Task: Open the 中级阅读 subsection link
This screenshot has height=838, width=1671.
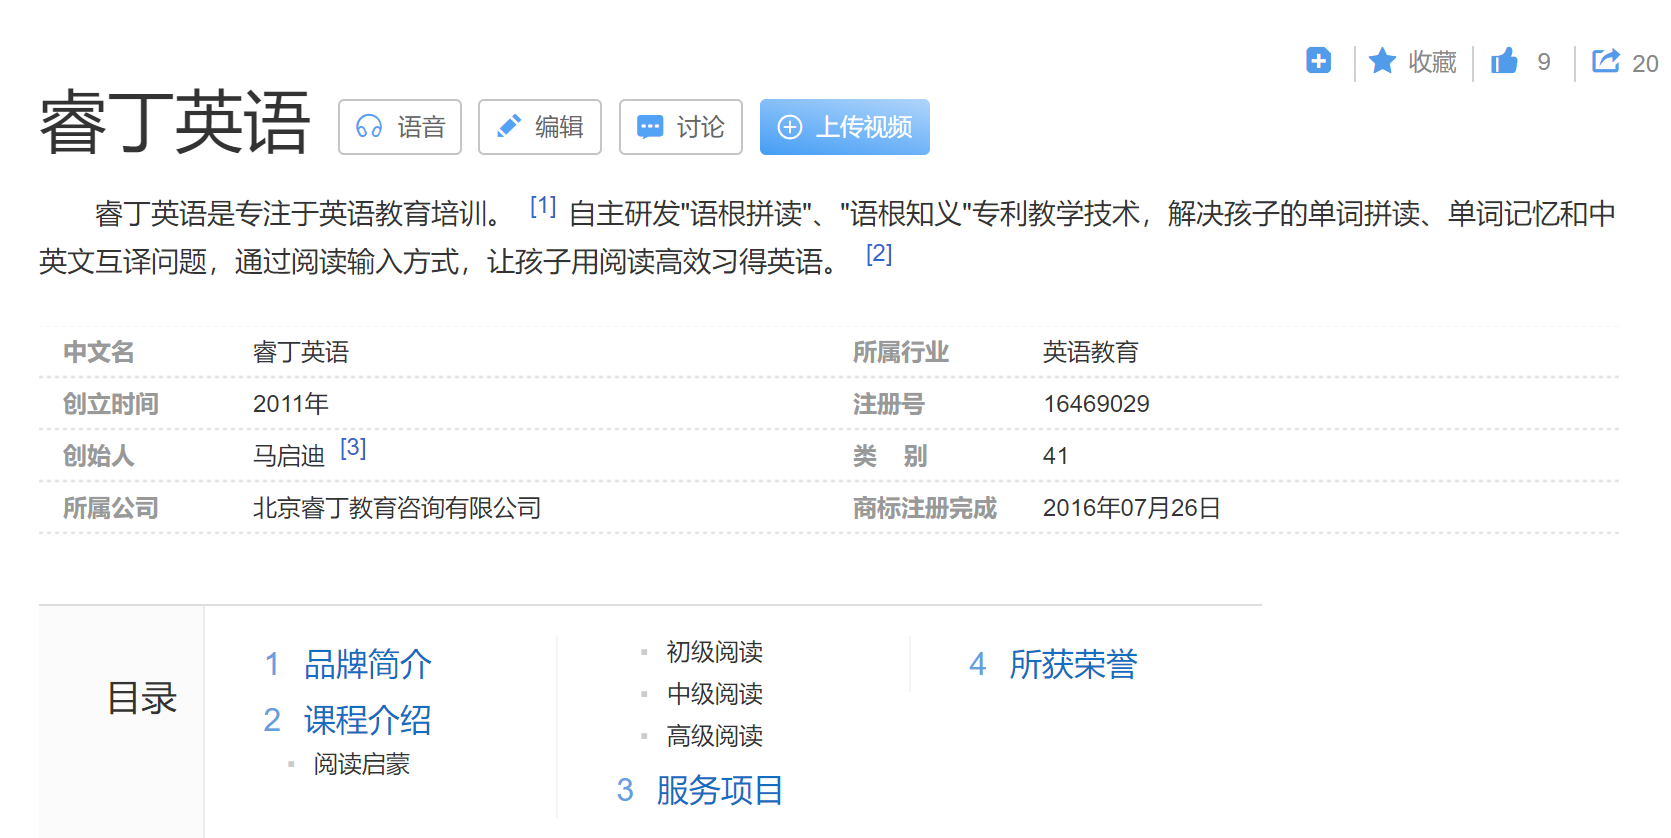Action: click(x=714, y=694)
